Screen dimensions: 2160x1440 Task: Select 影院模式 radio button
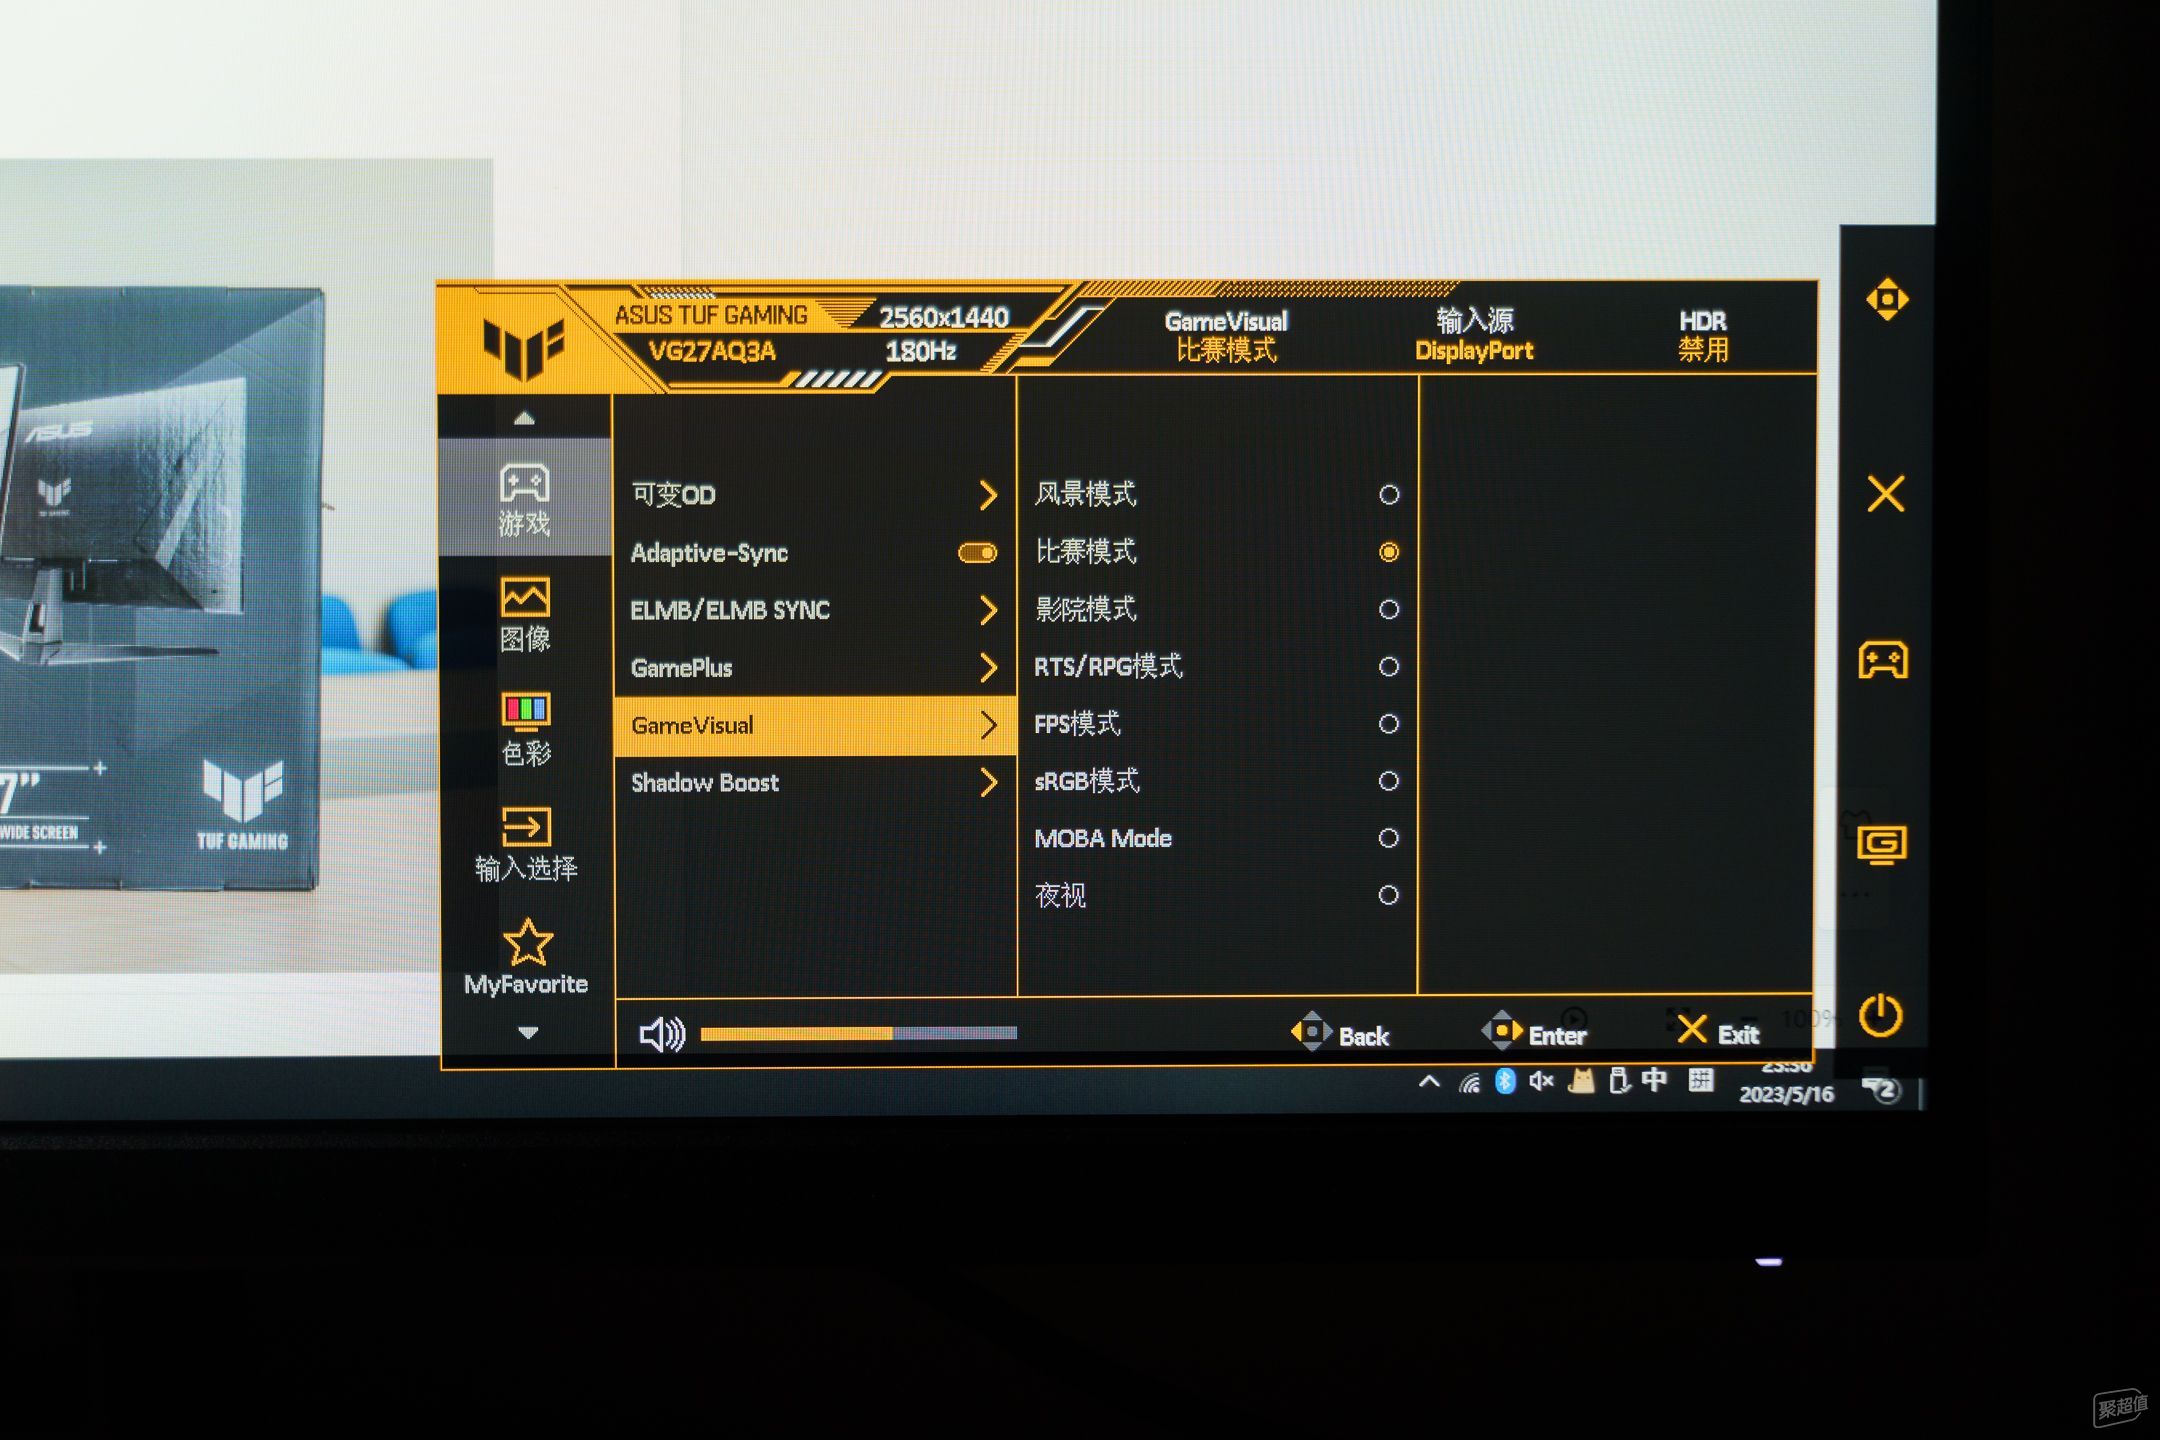1389,609
